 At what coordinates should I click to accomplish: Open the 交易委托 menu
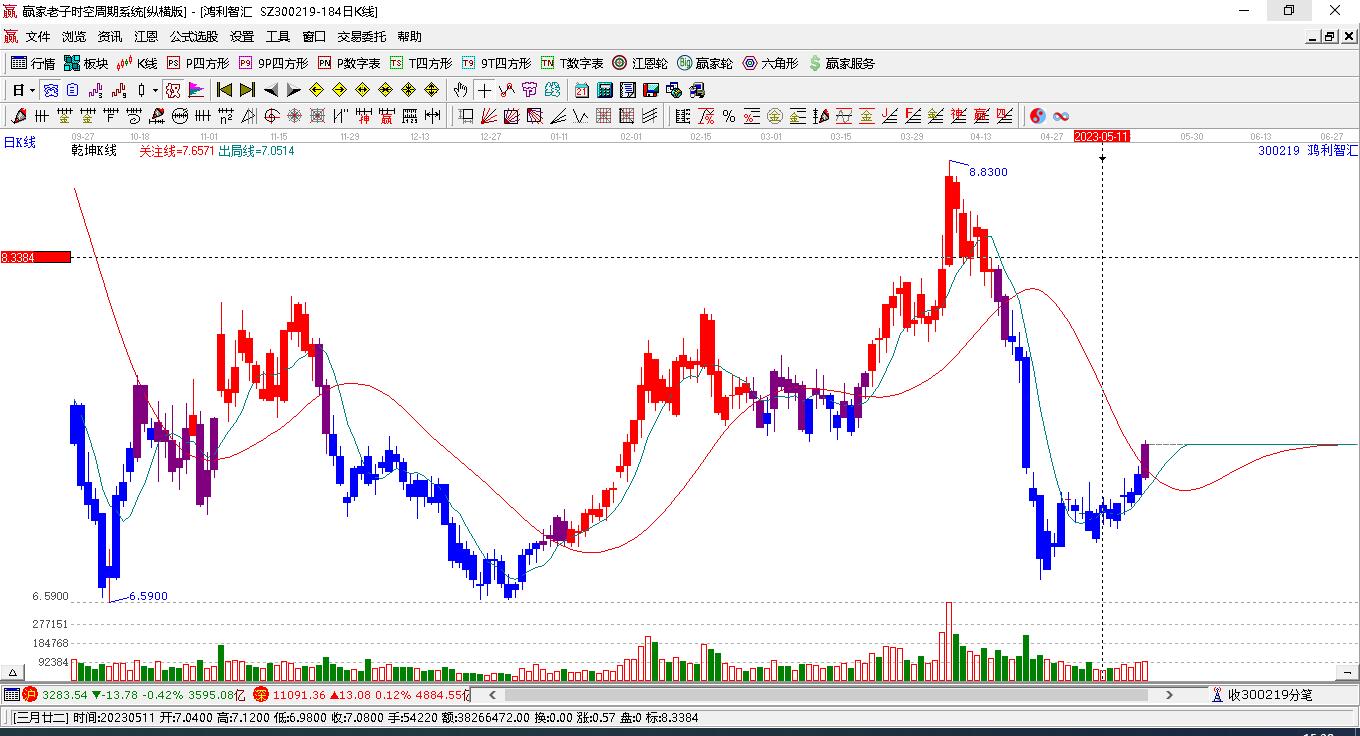click(x=362, y=36)
